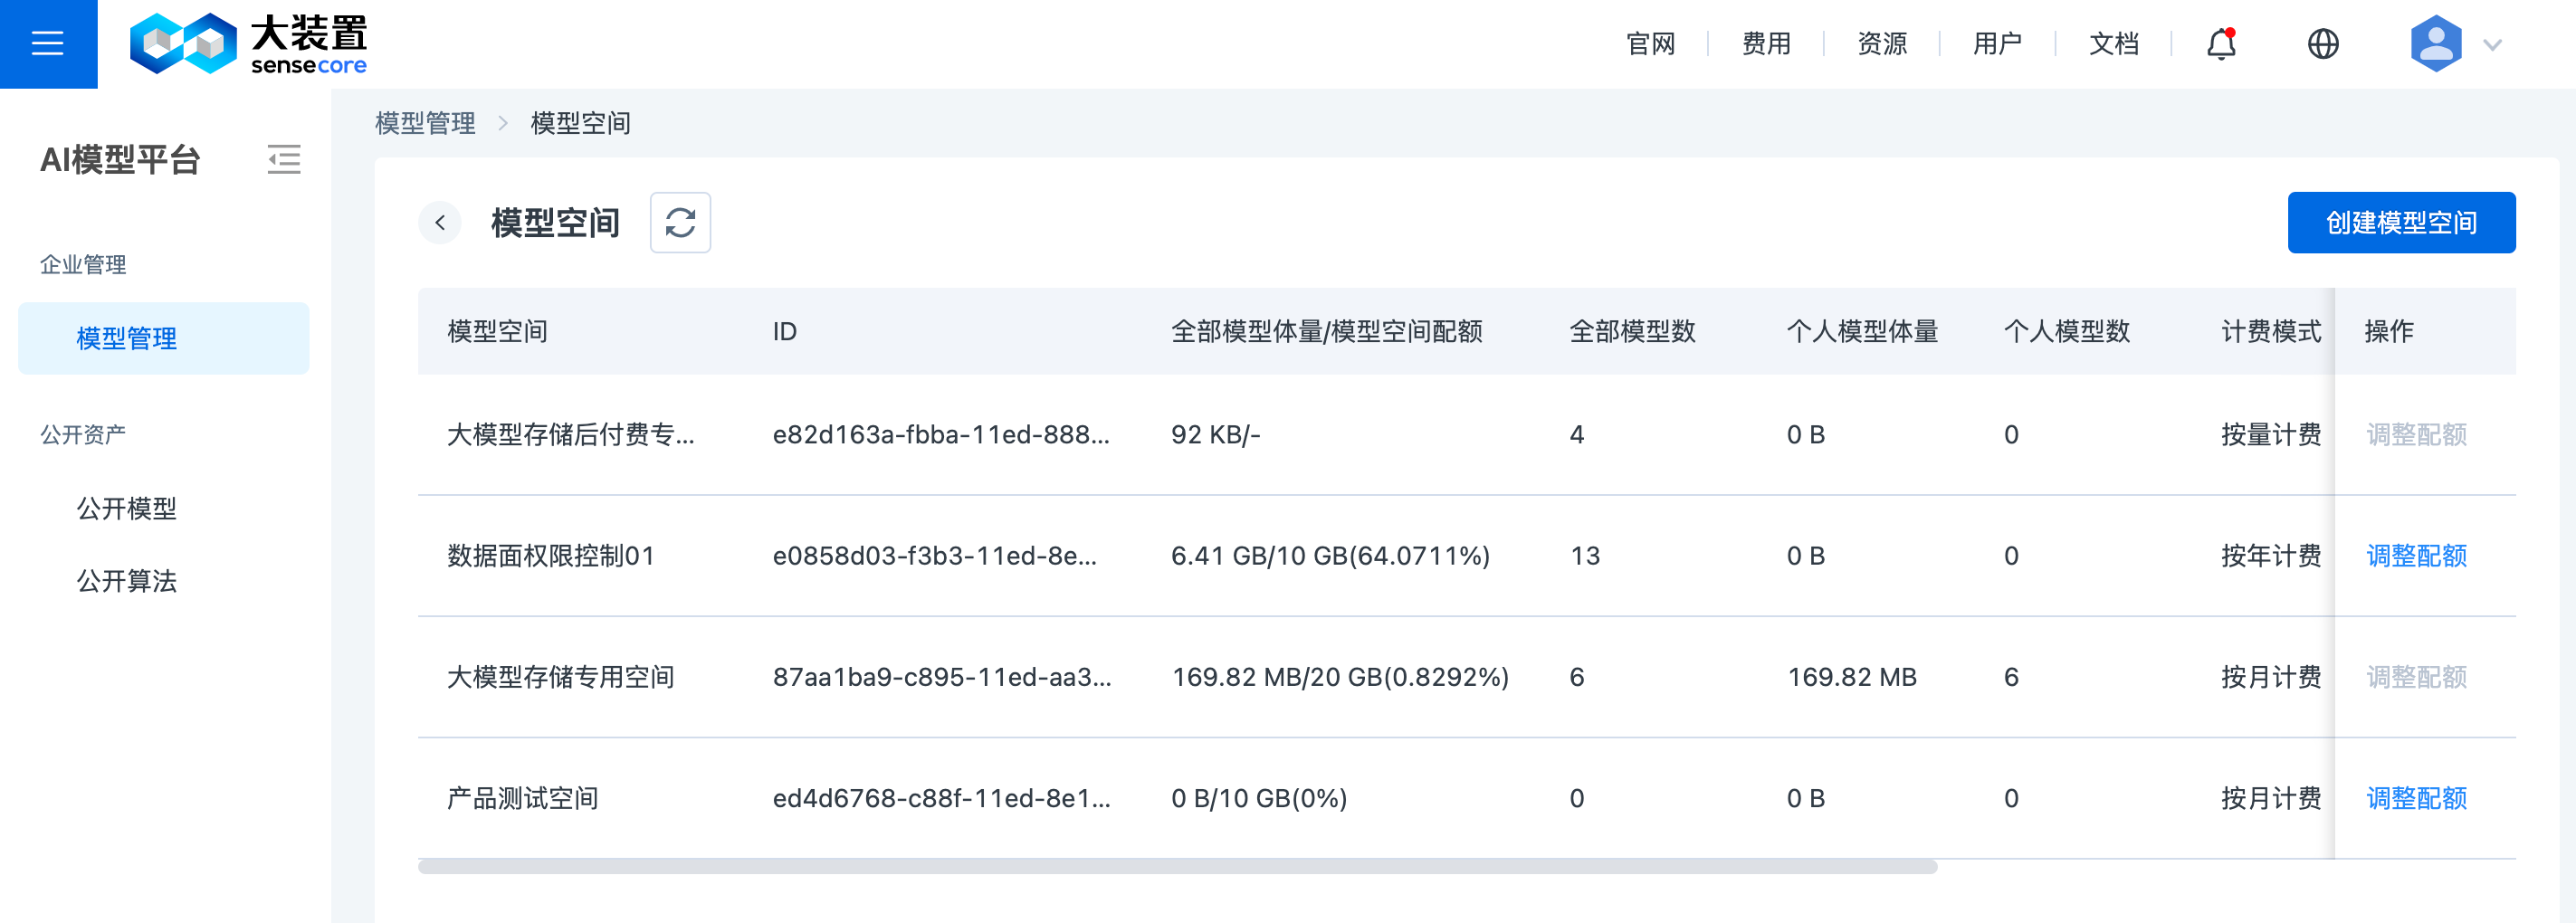Go back using the left chevron button

point(440,222)
